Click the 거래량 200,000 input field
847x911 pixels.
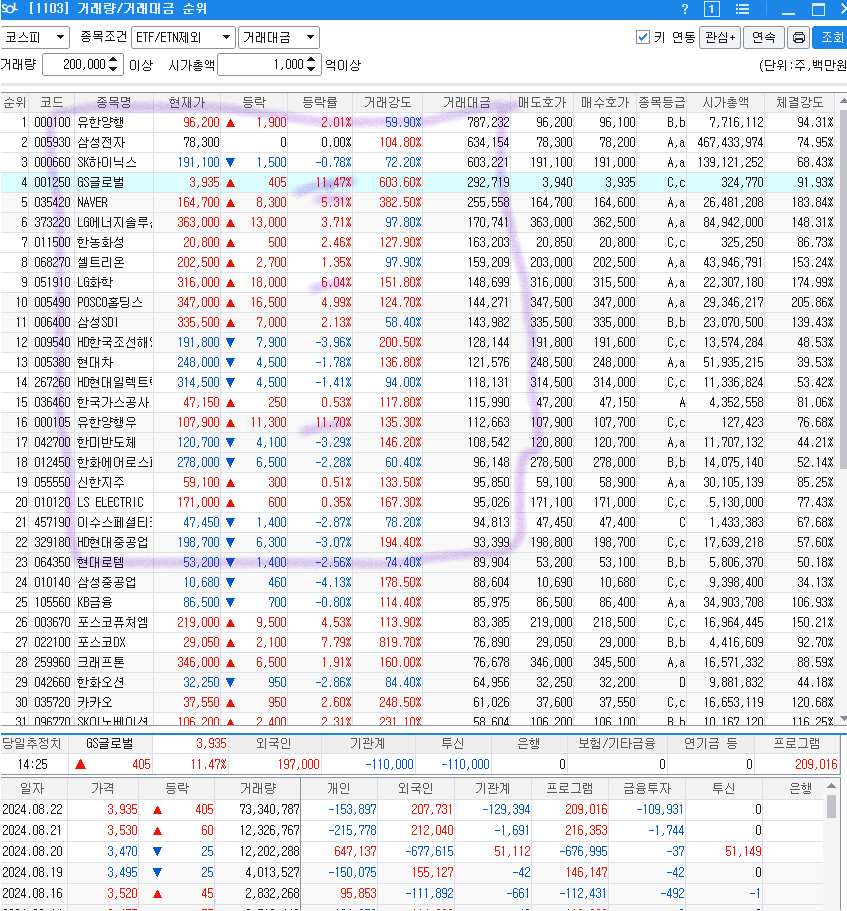(x=76, y=64)
